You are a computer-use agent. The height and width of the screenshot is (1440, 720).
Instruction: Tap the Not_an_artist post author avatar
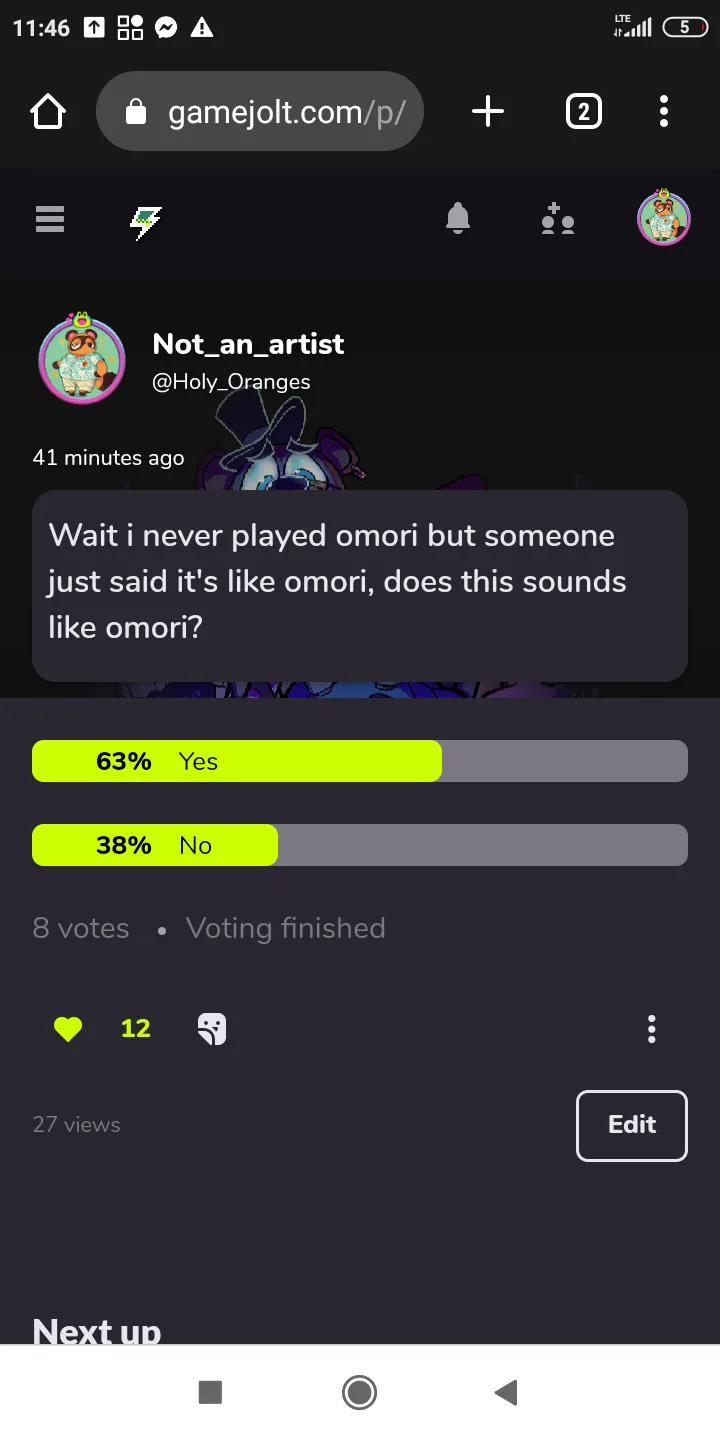point(82,360)
